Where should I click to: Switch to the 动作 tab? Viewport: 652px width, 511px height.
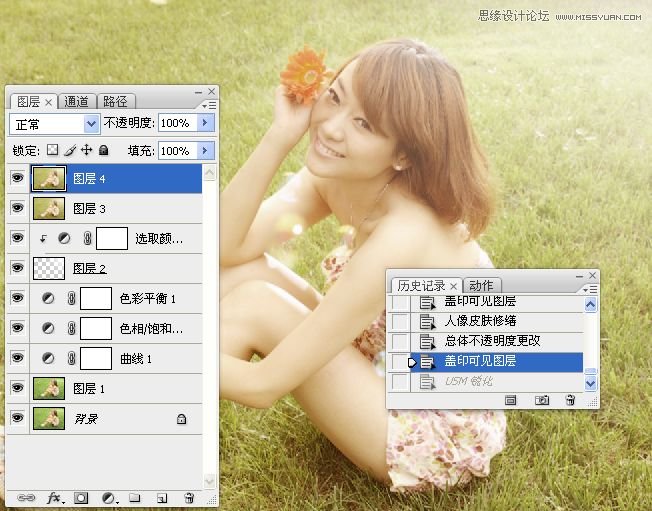coord(481,285)
